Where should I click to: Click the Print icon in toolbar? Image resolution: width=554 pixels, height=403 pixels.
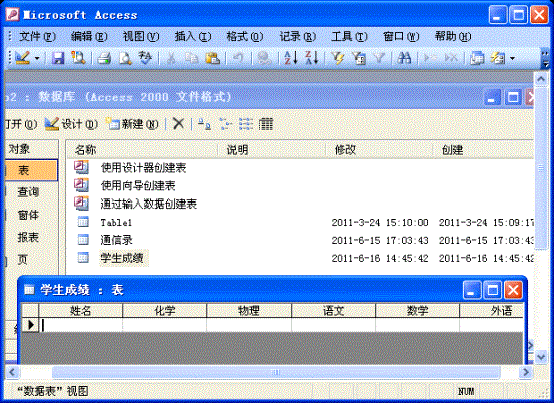click(x=104, y=58)
